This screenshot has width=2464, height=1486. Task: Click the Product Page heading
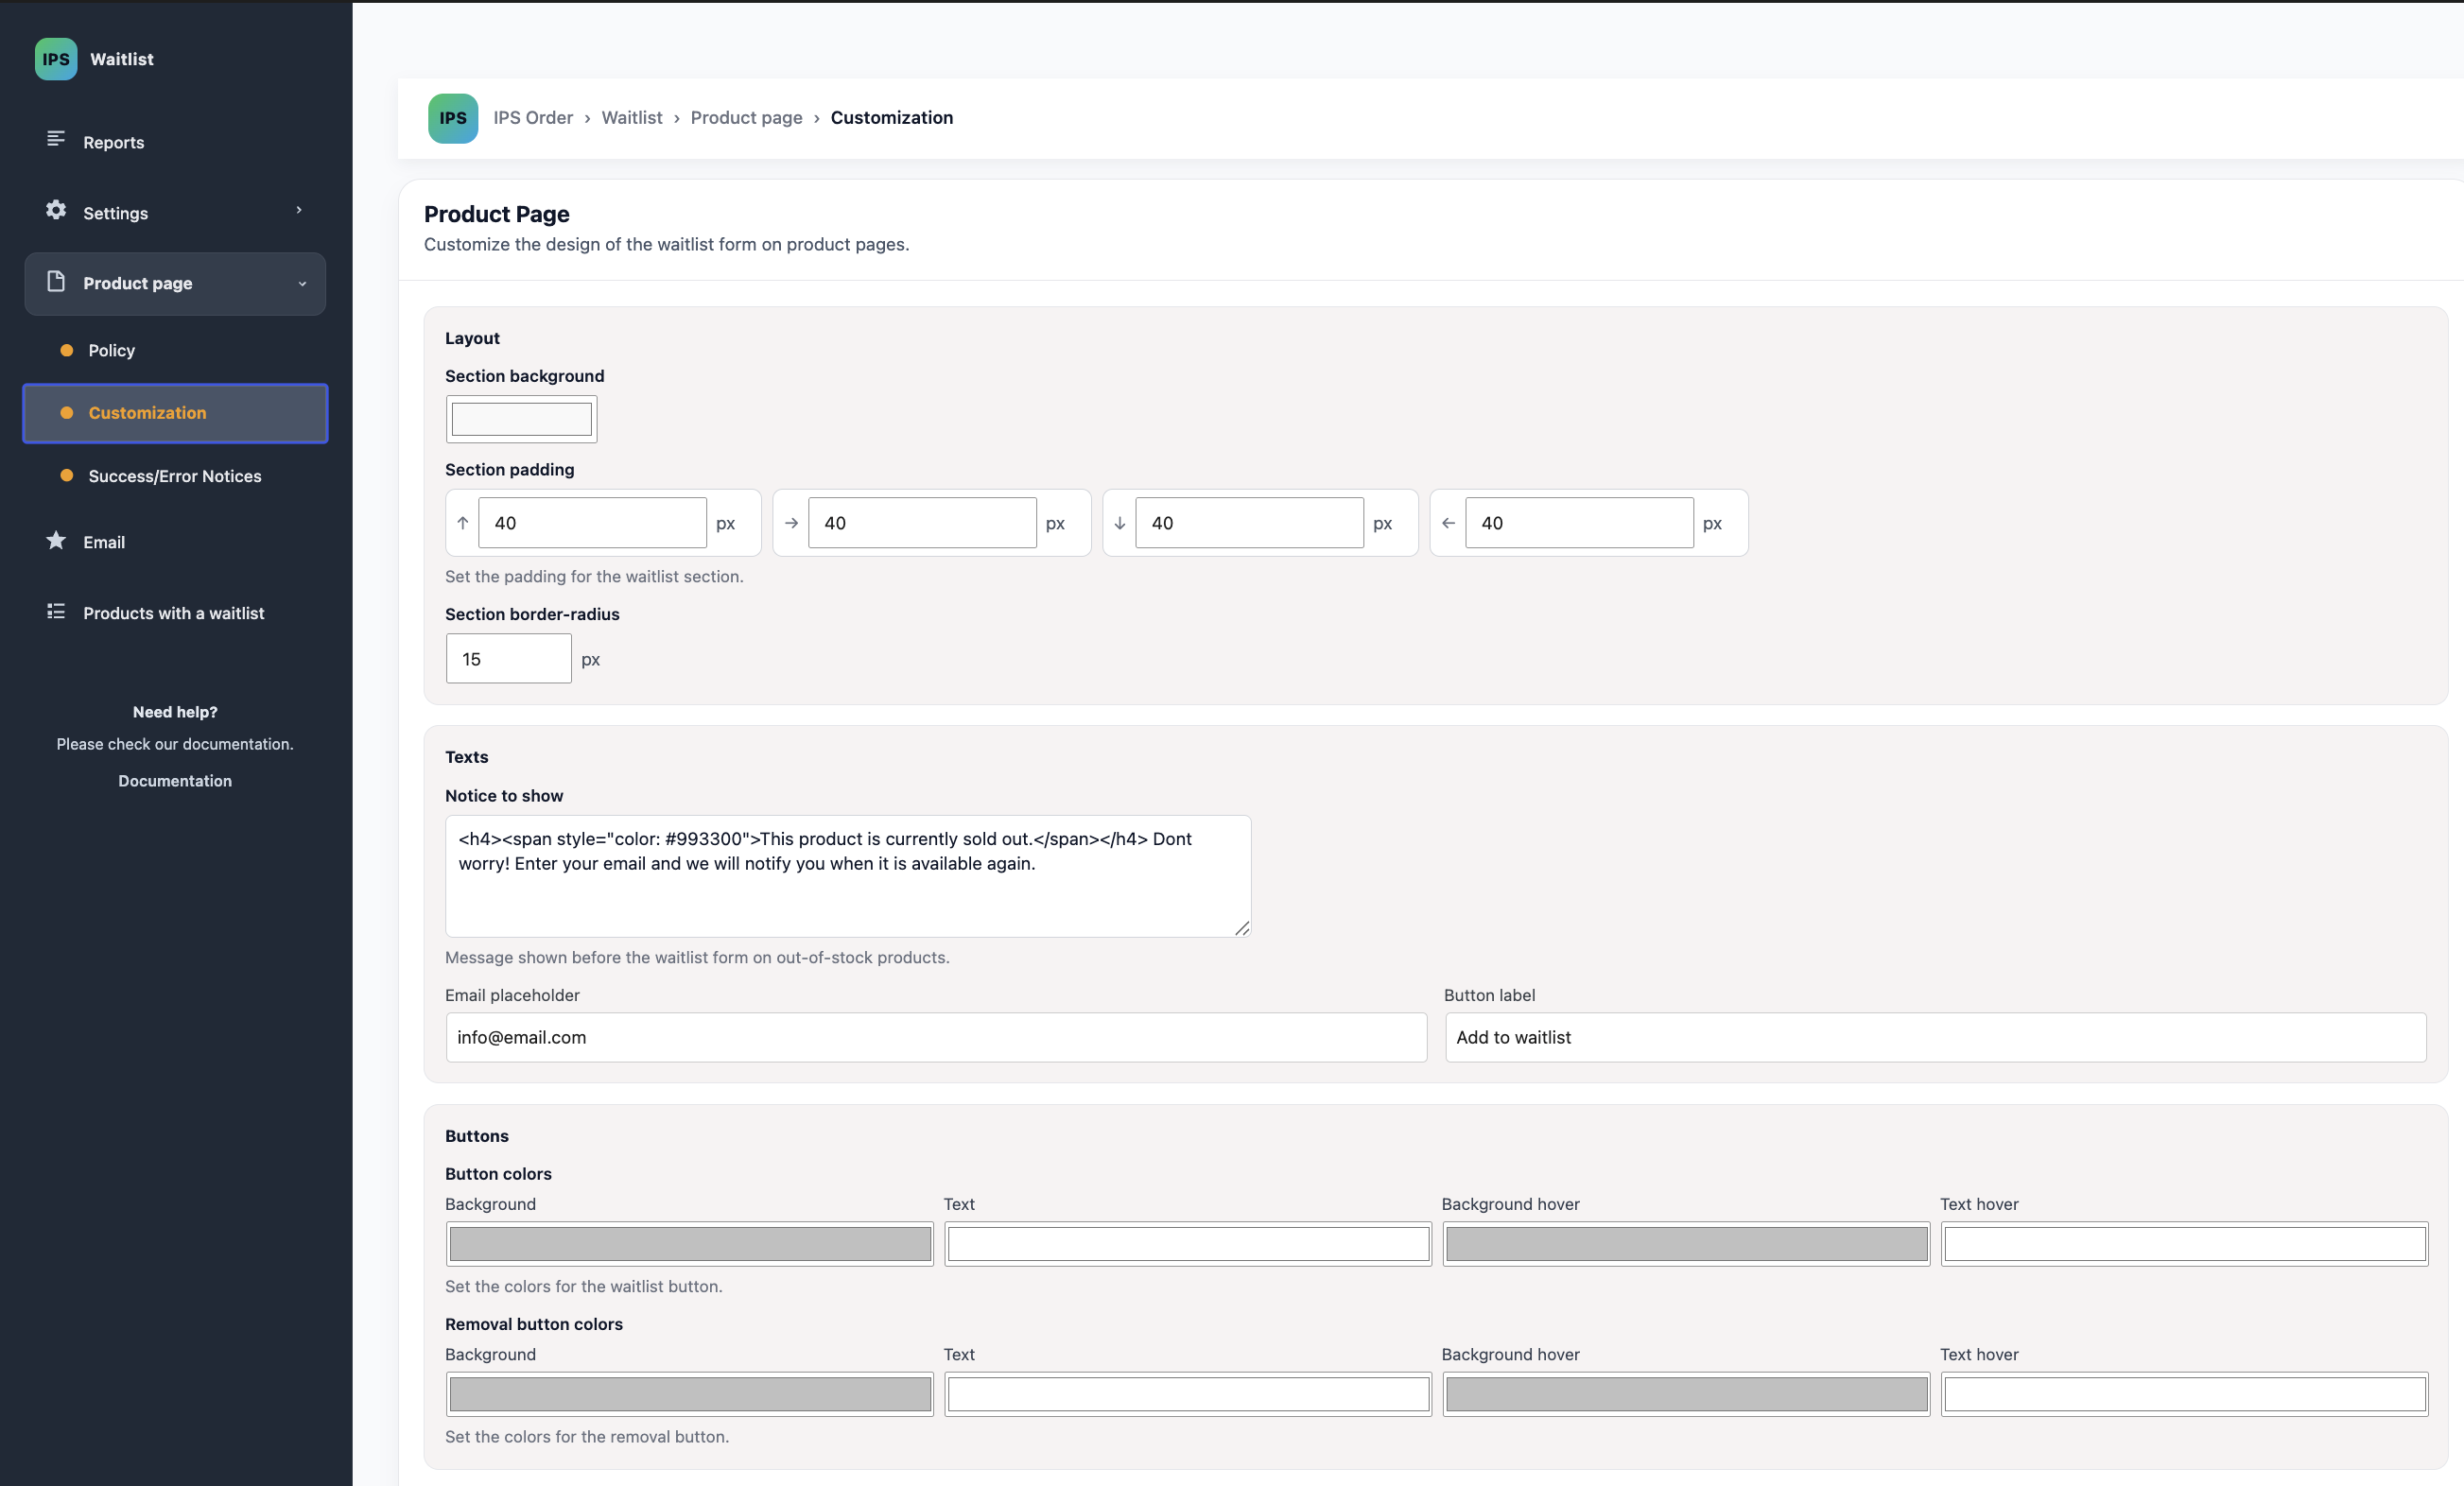(x=497, y=214)
